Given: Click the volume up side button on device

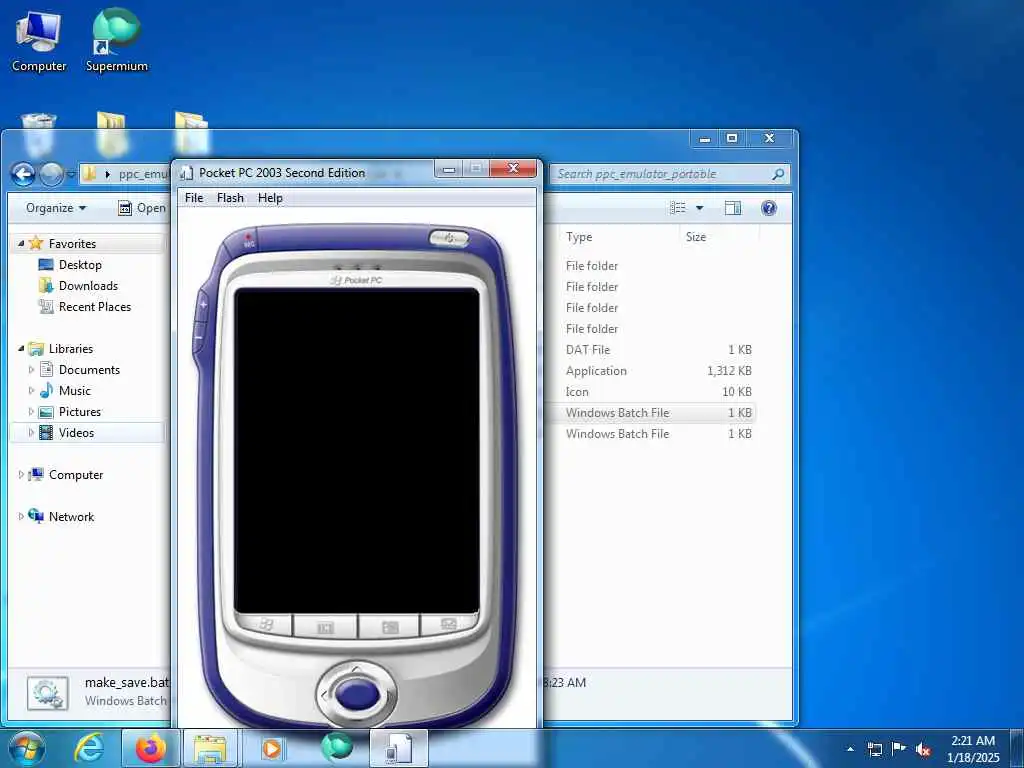Looking at the screenshot, I should pyautogui.click(x=203, y=304).
